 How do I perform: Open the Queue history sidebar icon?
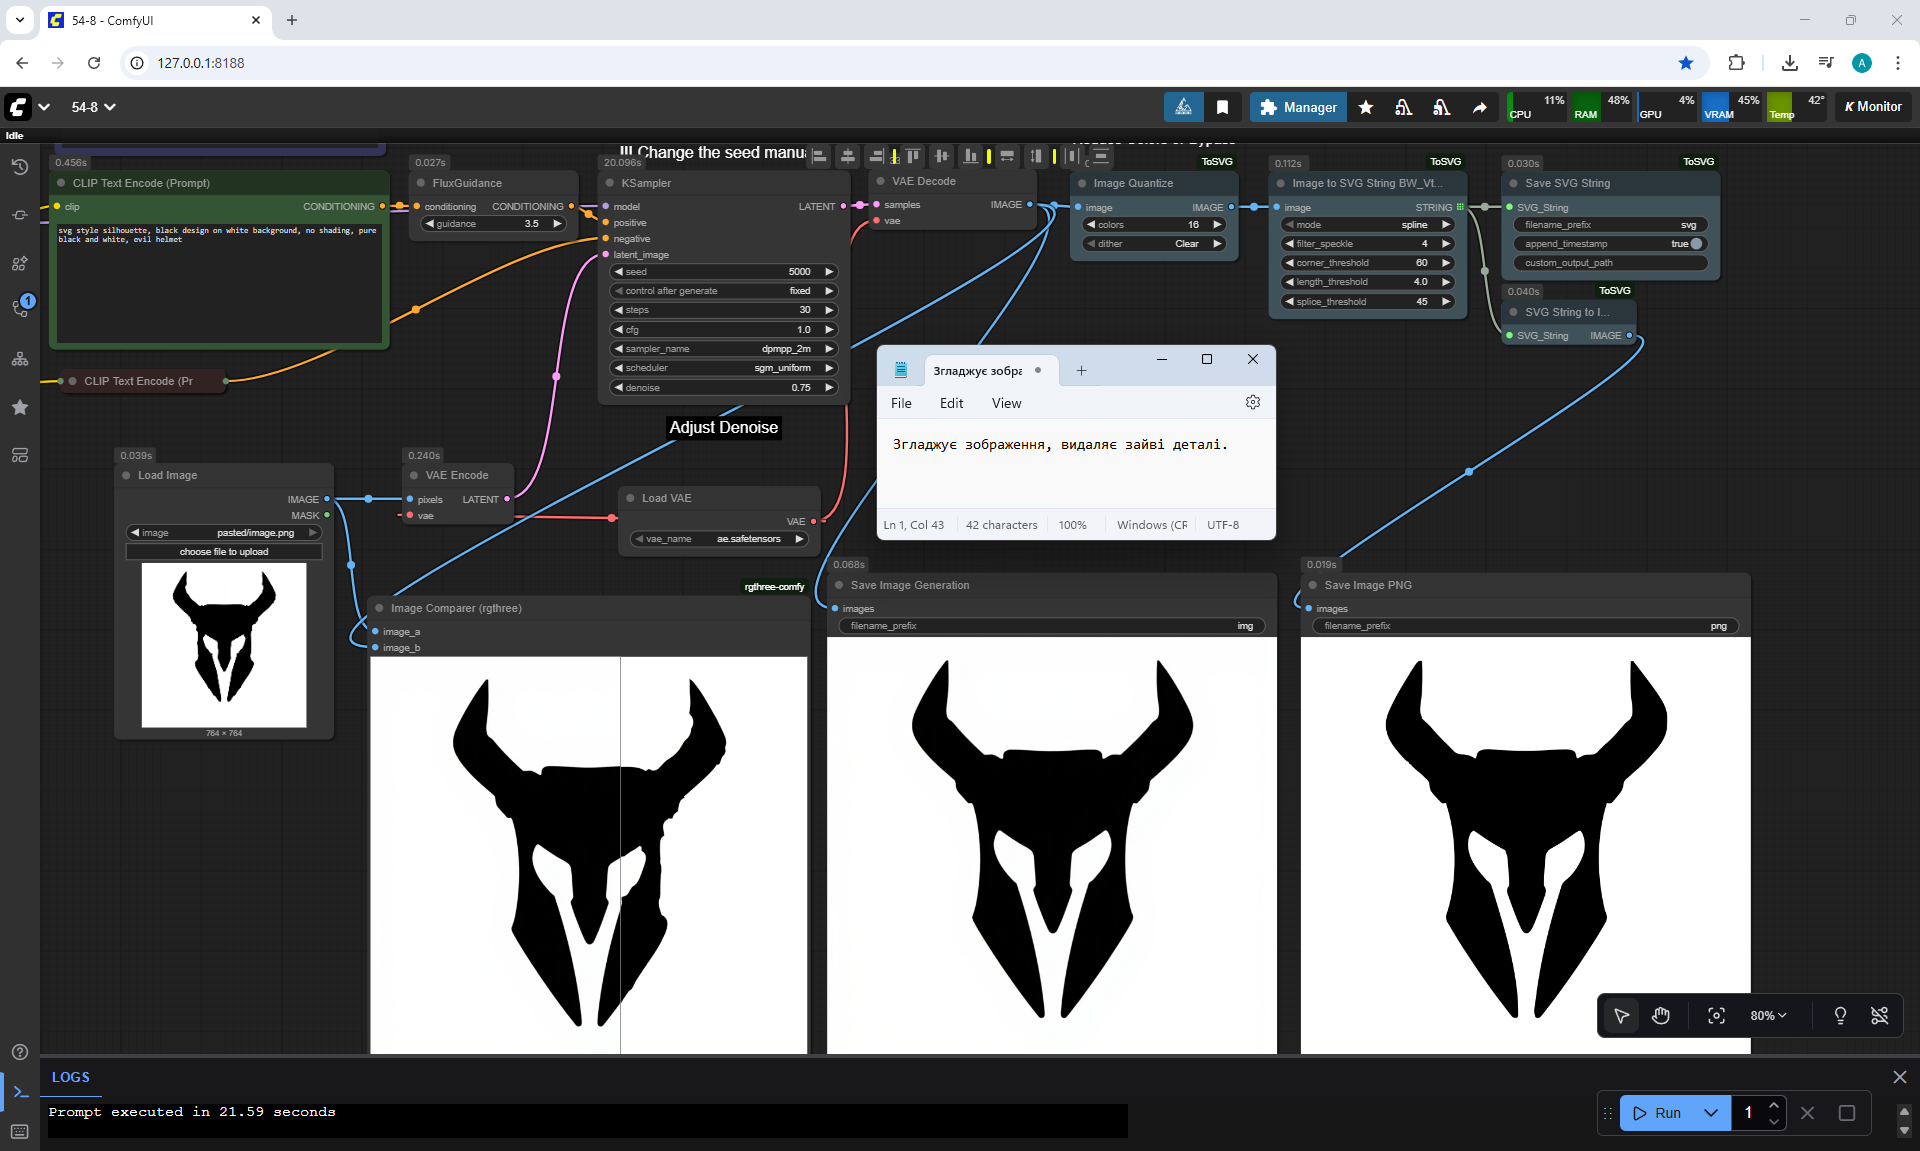click(19, 167)
